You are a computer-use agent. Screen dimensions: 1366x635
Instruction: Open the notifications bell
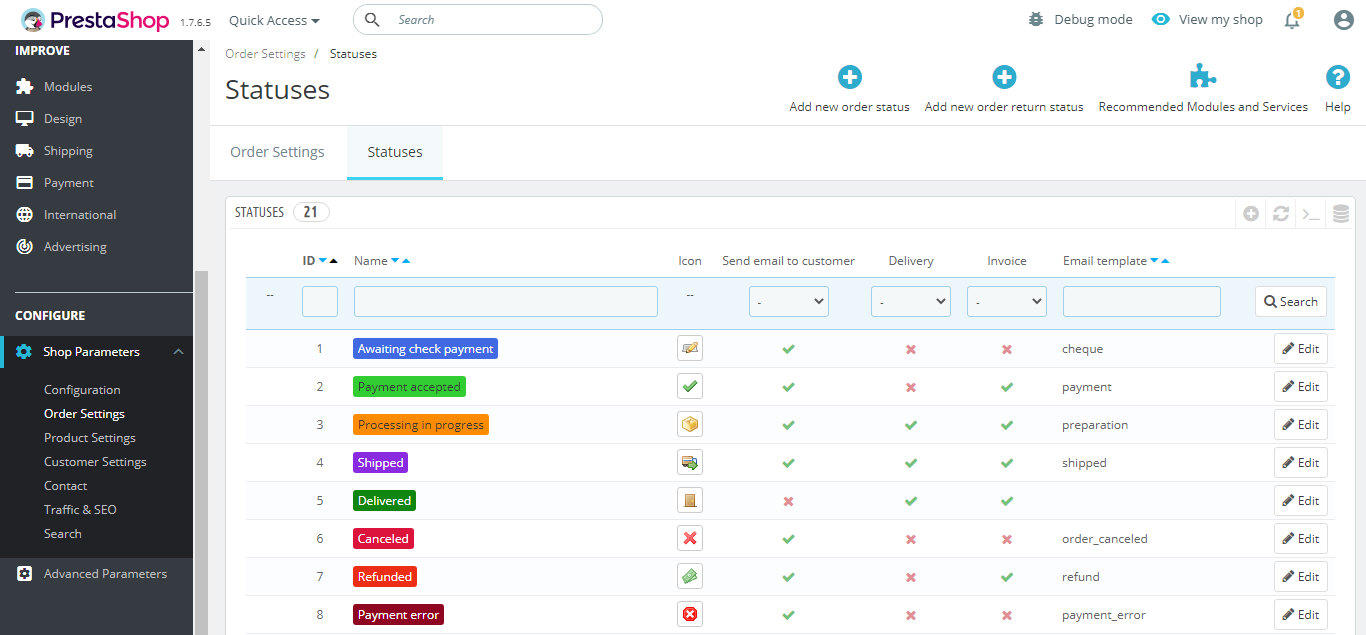tap(1292, 20)
